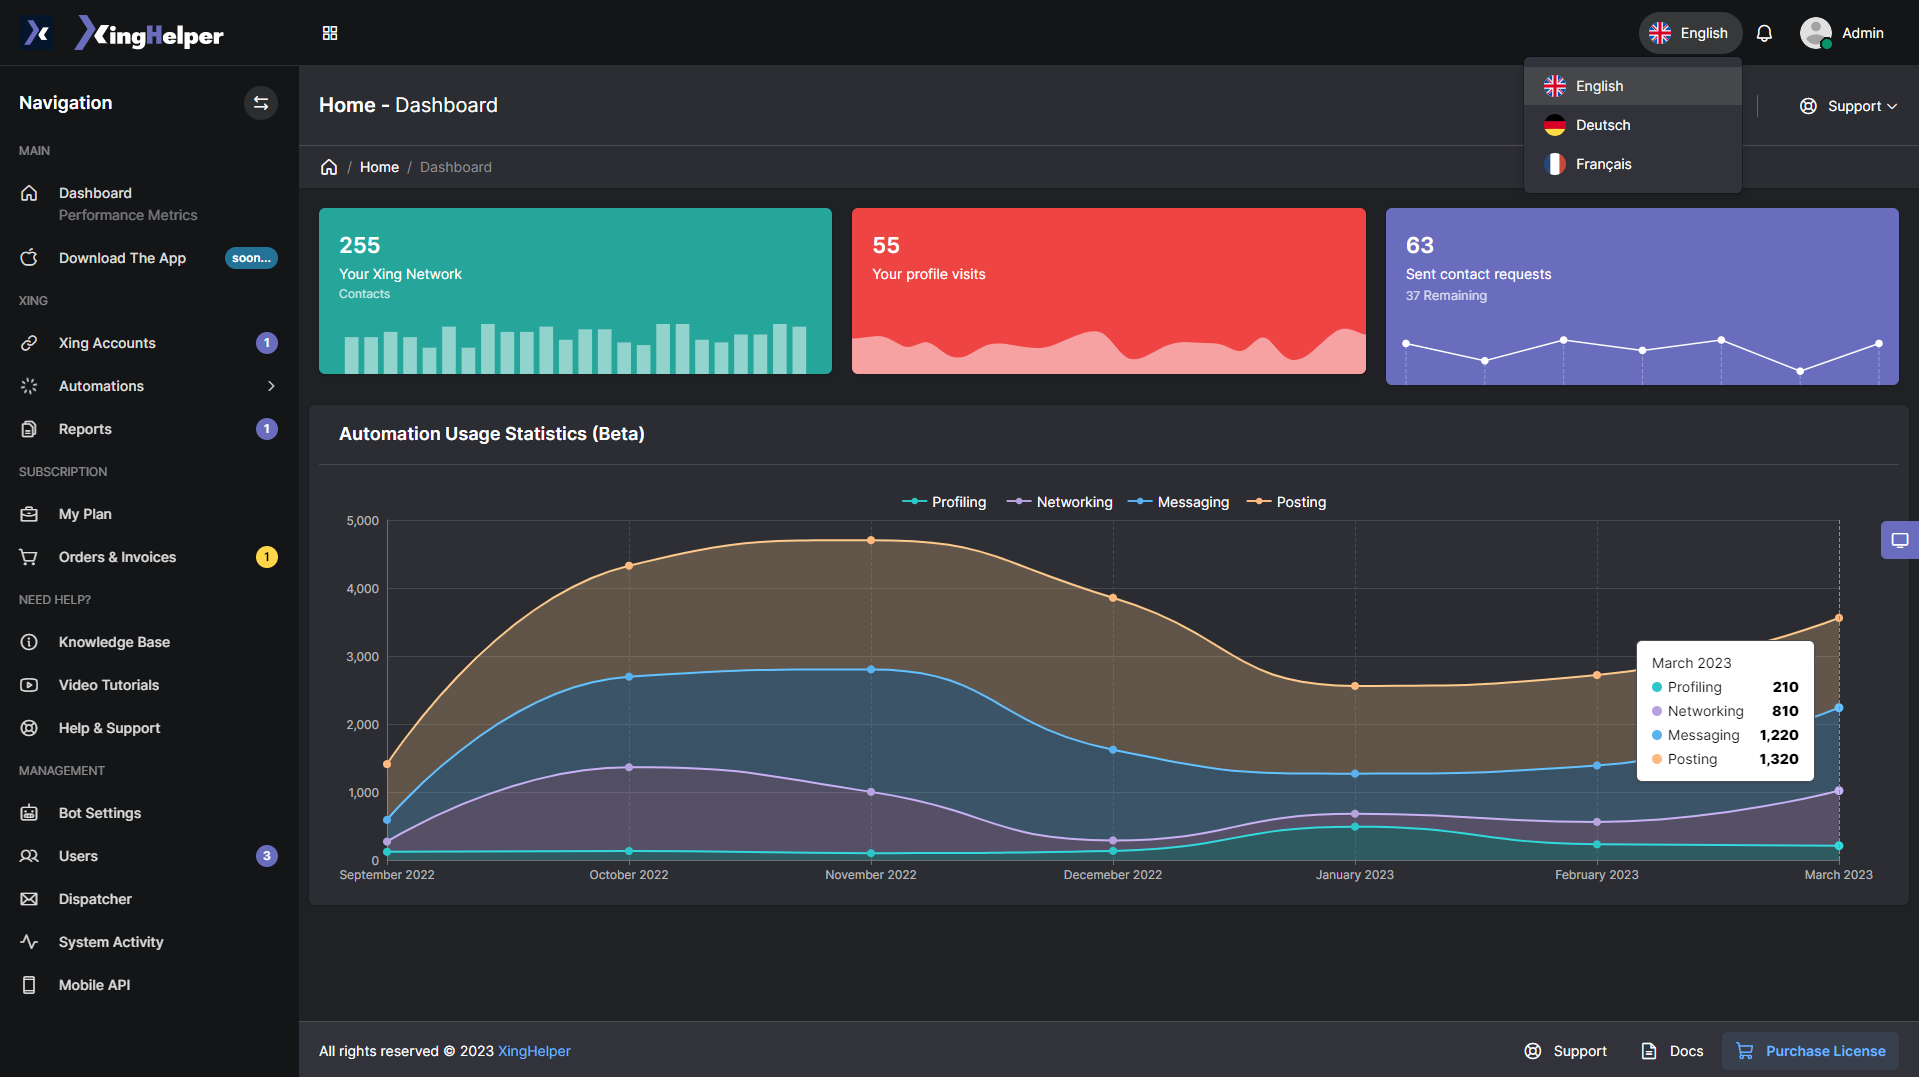Click the 37 Remaining text
Image resolution: width=1919 pixels, height=1077 pixels.
pyautogui.click(x=1446, y=296)
